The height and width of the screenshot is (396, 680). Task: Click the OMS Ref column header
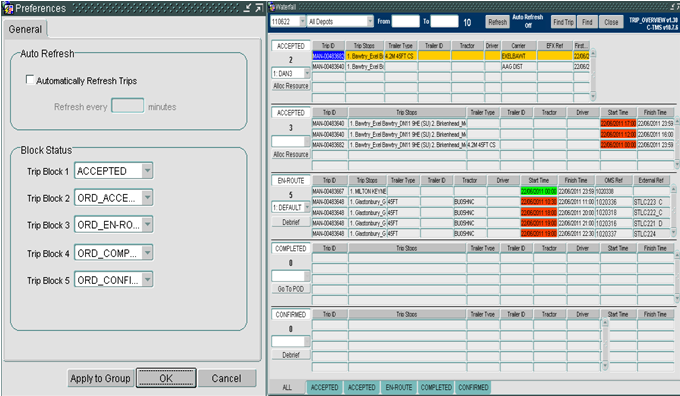coord(614,180)
